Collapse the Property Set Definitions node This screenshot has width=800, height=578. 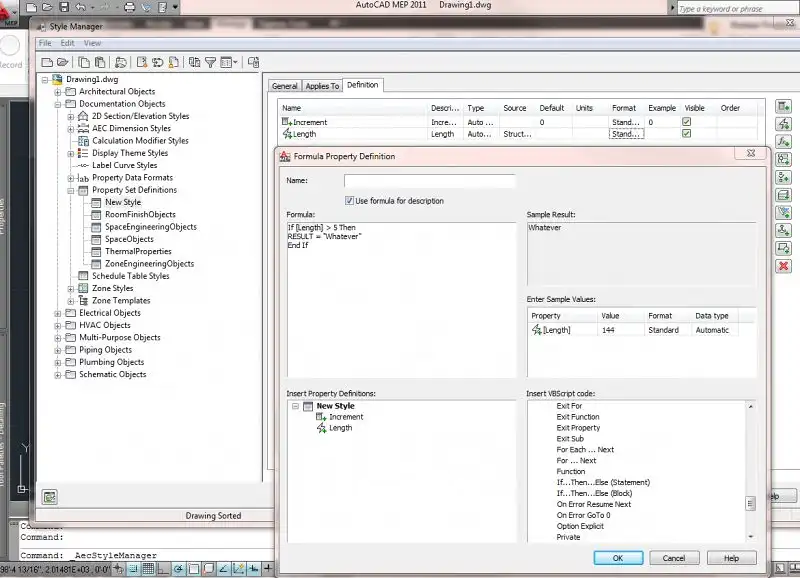coord(71,190)
